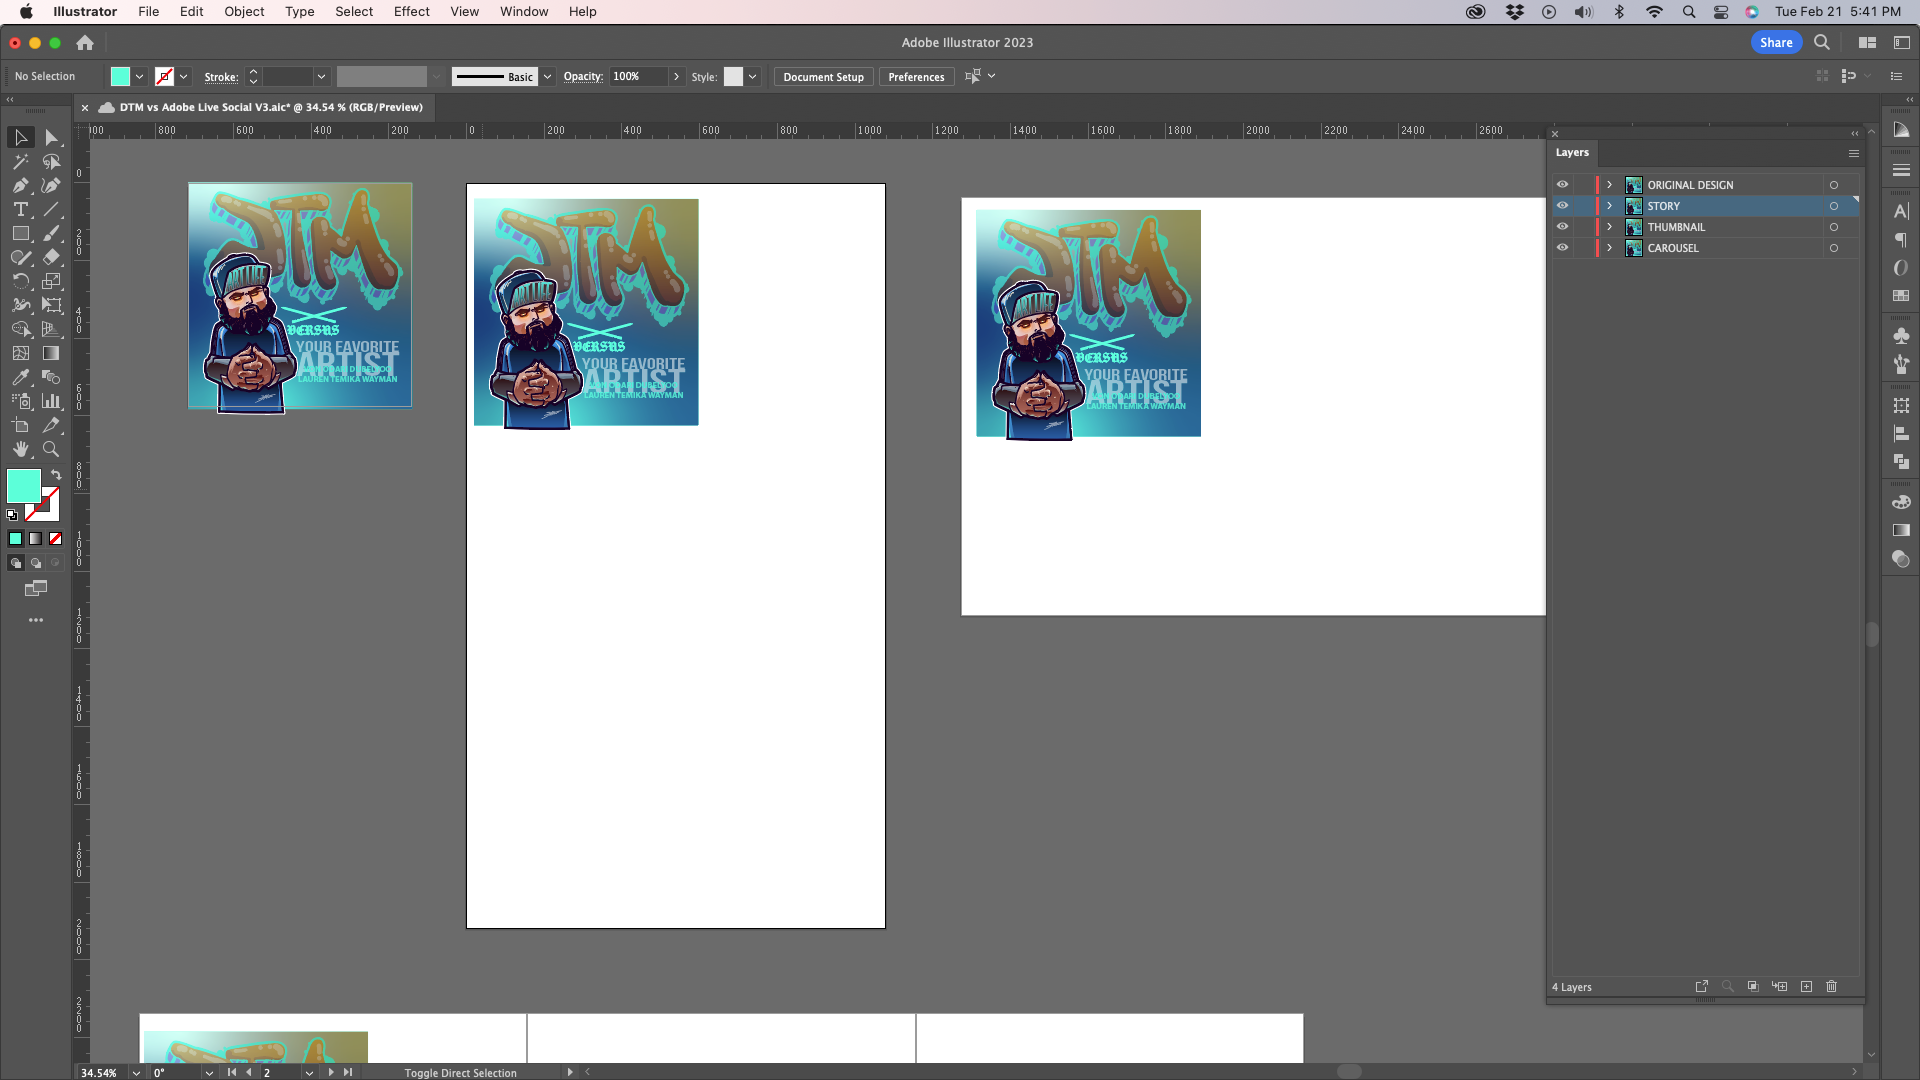Select the Eyedropper tool
The width and height of the screenshot is (1920, 1080).
tap(20, 377)
